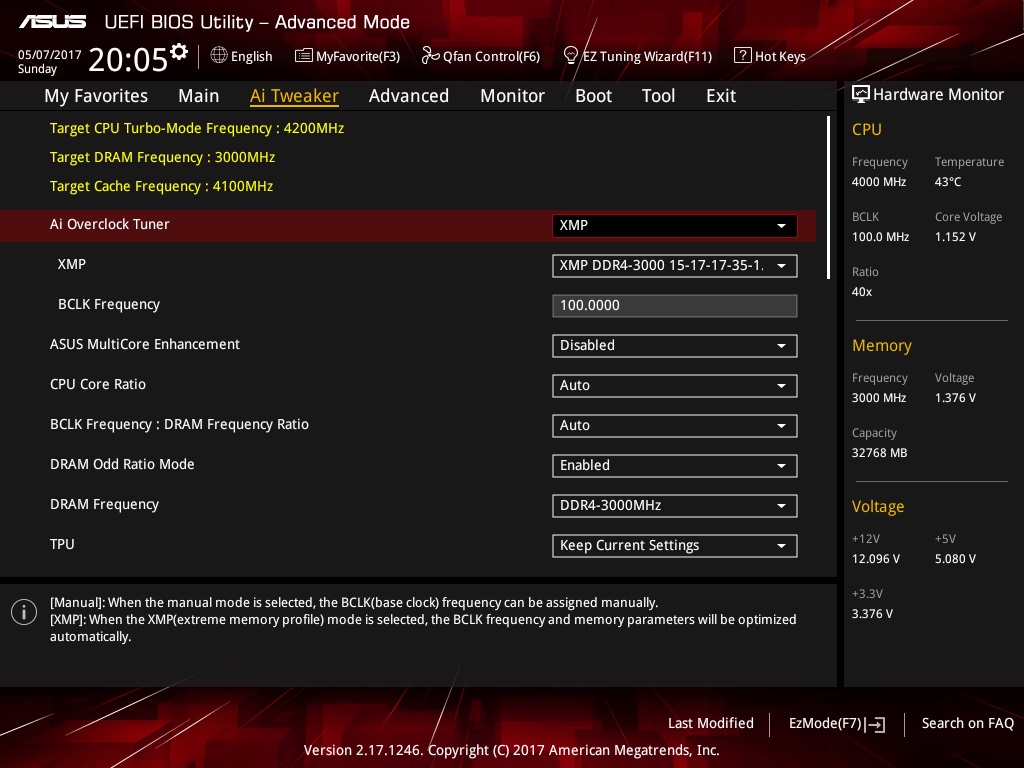Image resolution: width=1024 pixels, height=768 pixels.
Task: Open the Advanced tab
Action: pos(409,96)
